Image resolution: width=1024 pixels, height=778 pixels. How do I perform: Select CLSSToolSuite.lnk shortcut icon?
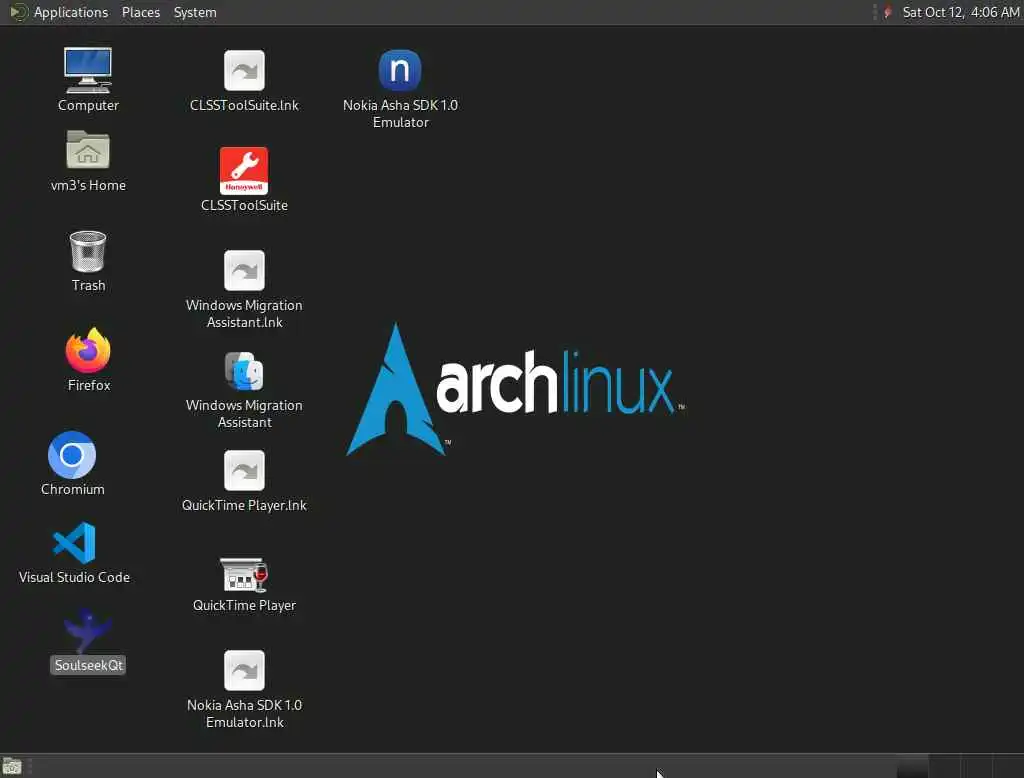click(x=244, y=71)
